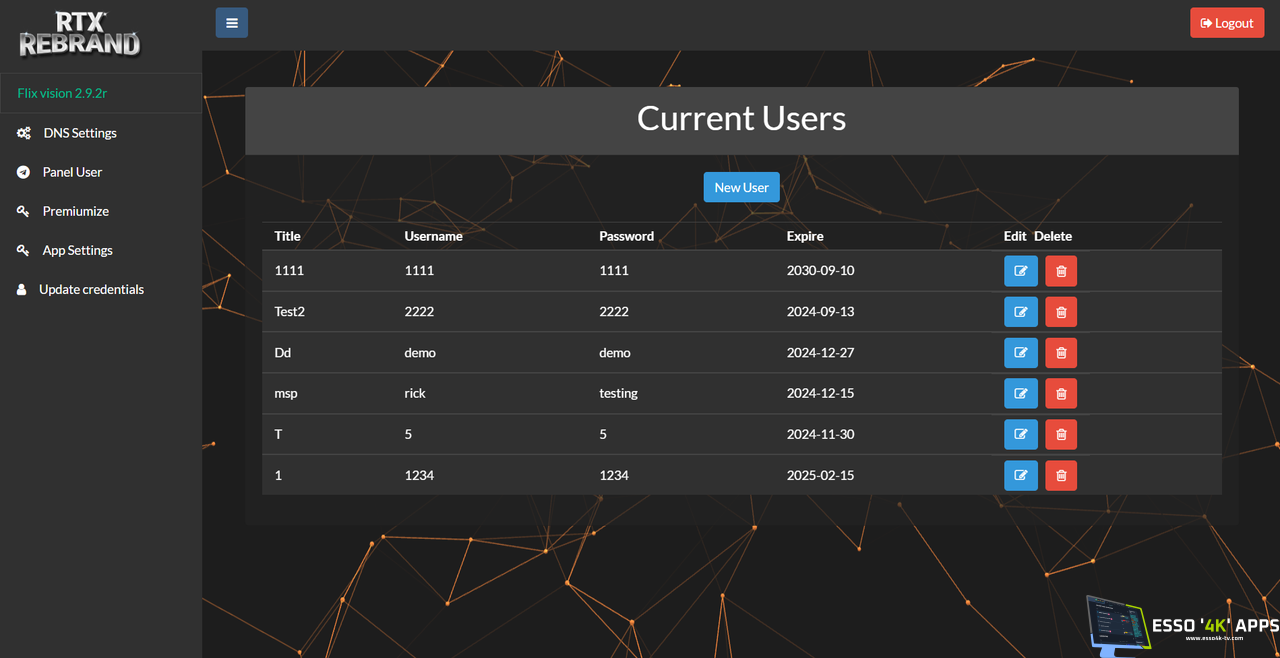The width and height of the screenshot is (1280, 658).
Task: Click the New User button
Action: pyautogui.click(x=741, y=187)
